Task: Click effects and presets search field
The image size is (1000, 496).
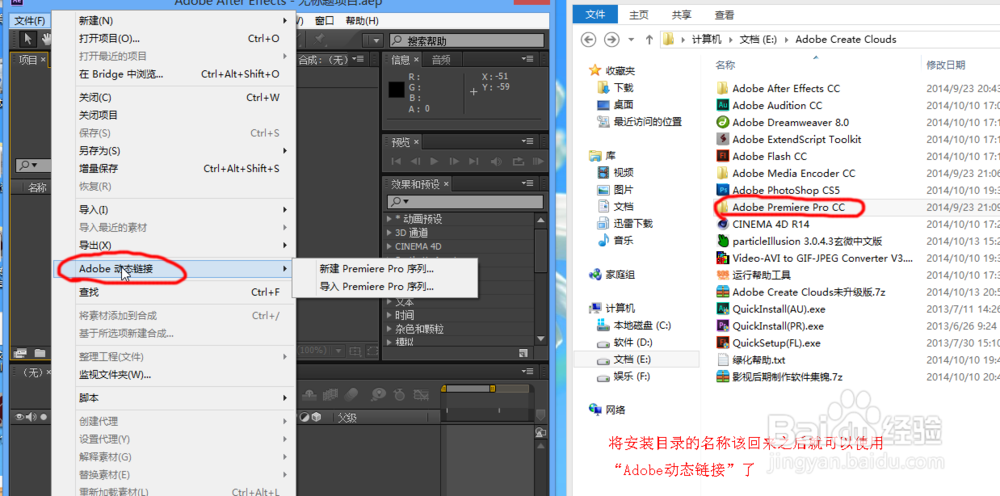Action: coord(465,201)
